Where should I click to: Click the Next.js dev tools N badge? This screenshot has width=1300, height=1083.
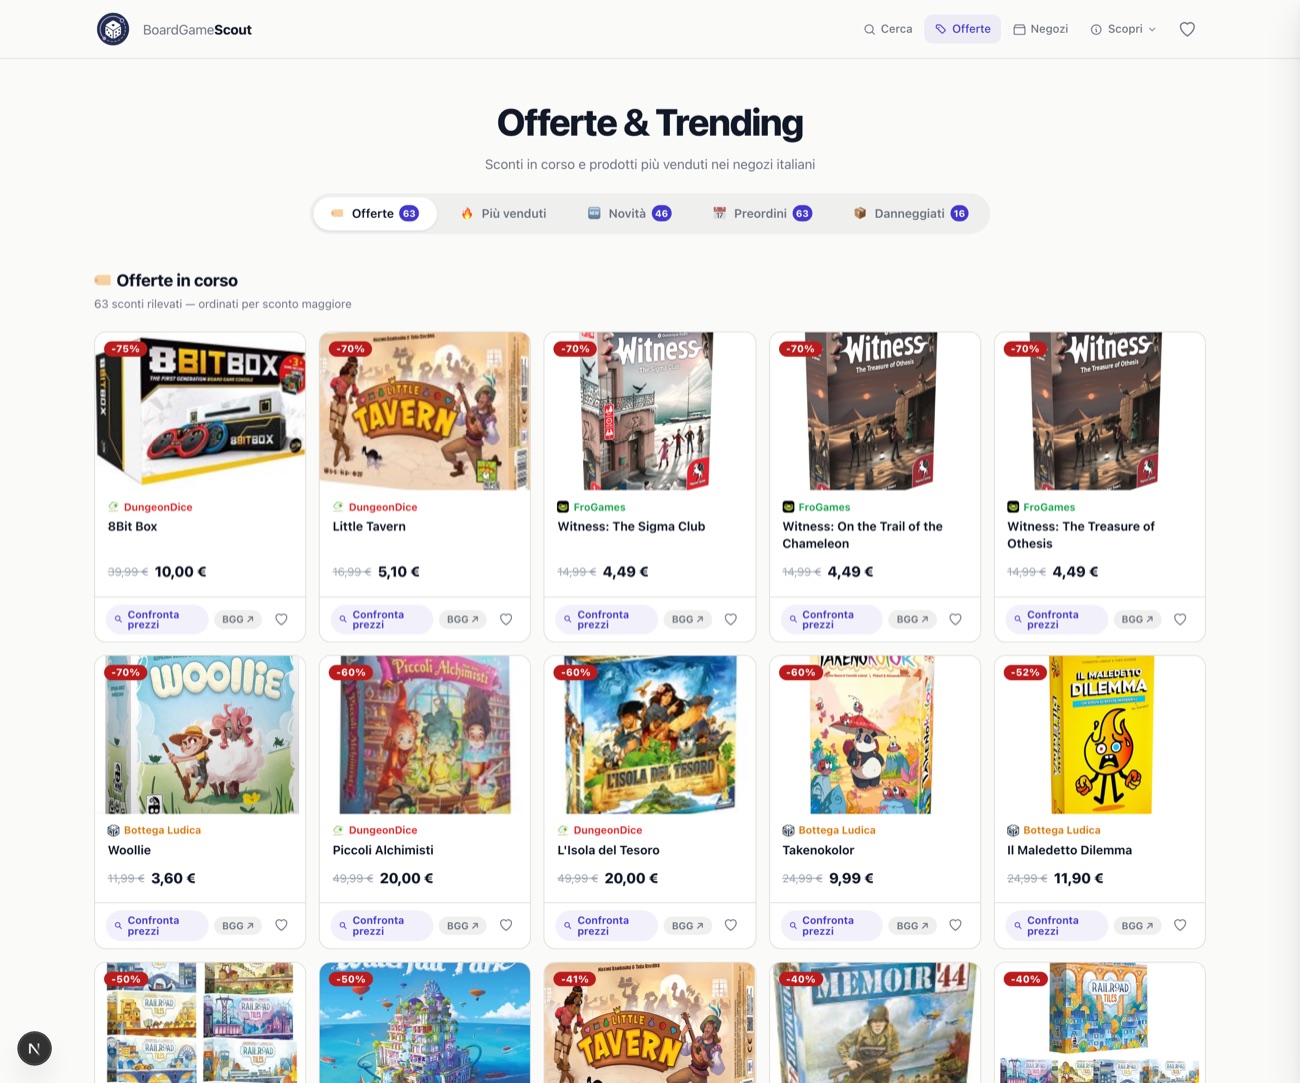click(34, 1048)
